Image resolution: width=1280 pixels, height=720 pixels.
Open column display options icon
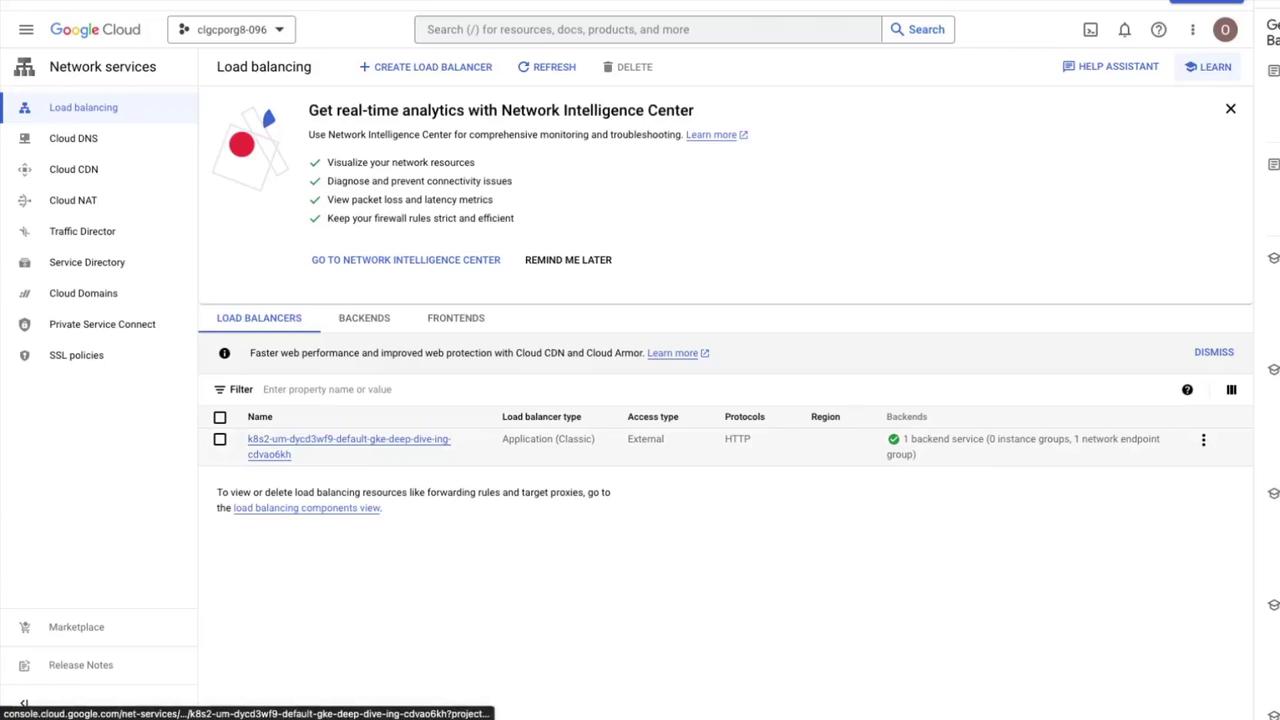1231,390
